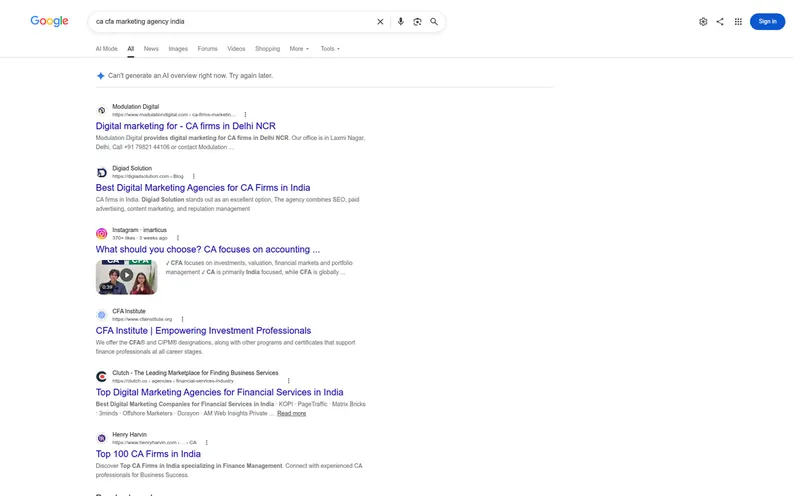
Task: Open more options for Digiad Solution result
Action: [x=193, y=177]
